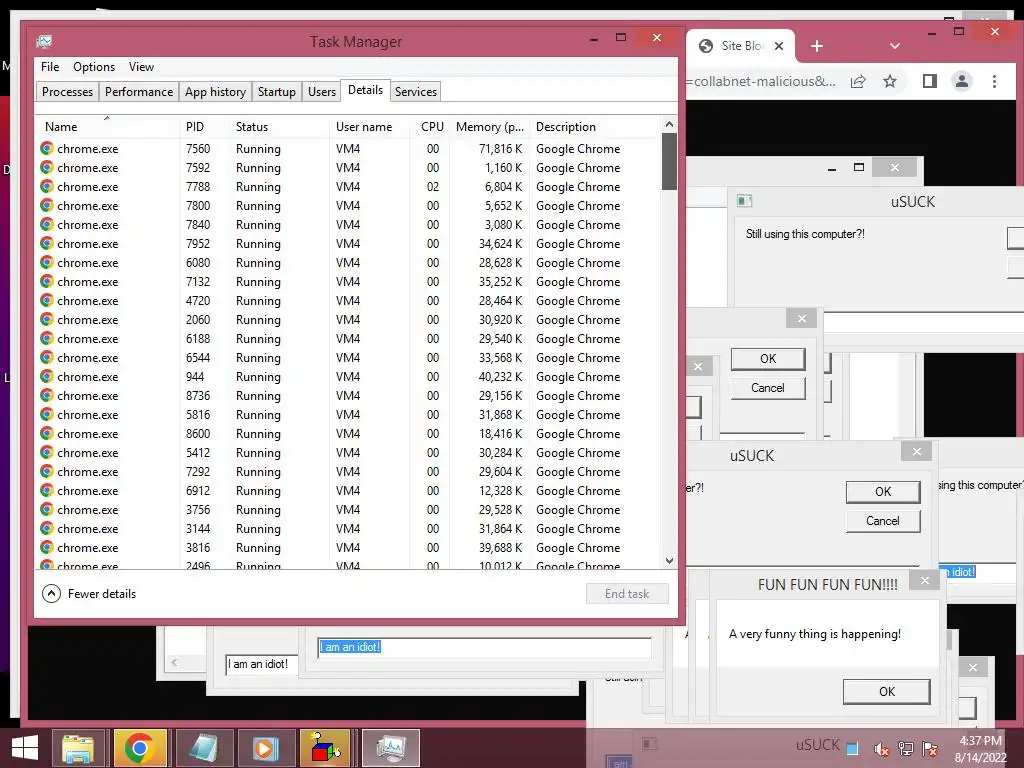Screen dimensions: 1024x768
Task: Switch to the Performance tab
Action: pyautogui.click(x=139, y=91)
